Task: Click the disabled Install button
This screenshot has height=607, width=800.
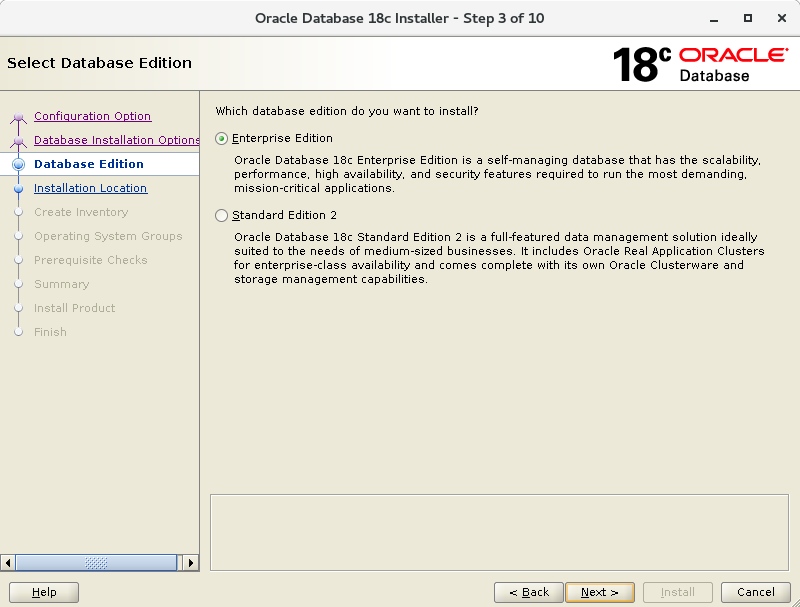Action: [678, 592]
